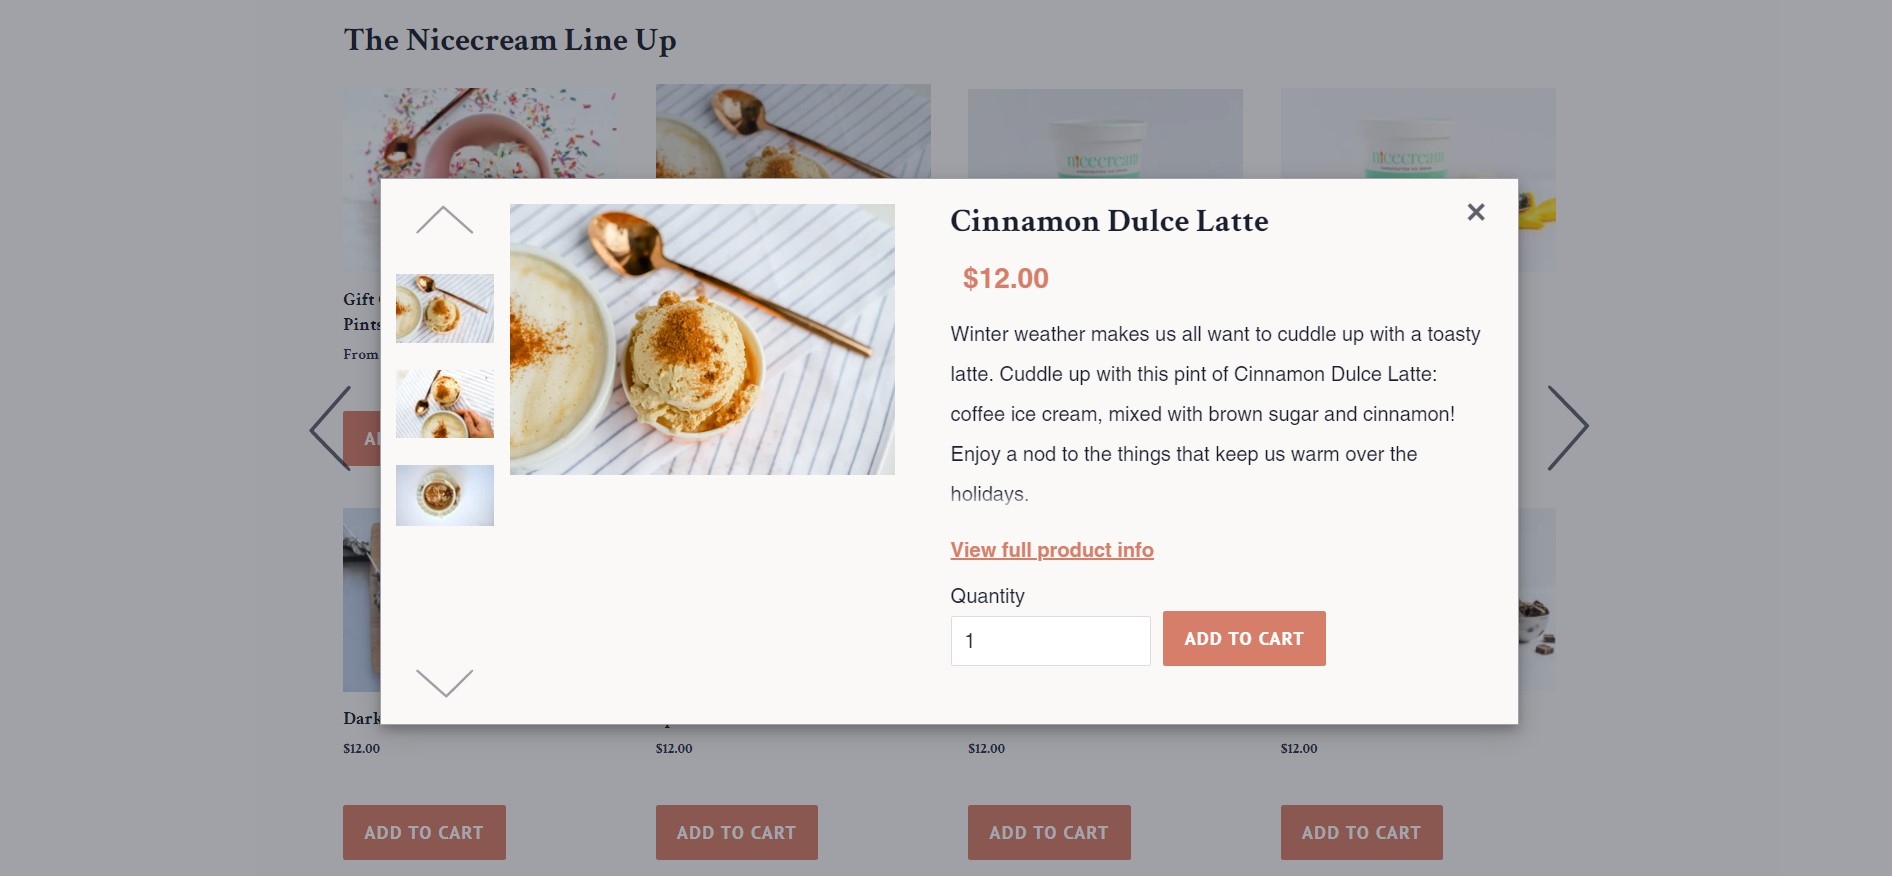This screenshot has width=1892, height=876.
Task: Focus the Quantity input field
Action: tap(1050, 641)
